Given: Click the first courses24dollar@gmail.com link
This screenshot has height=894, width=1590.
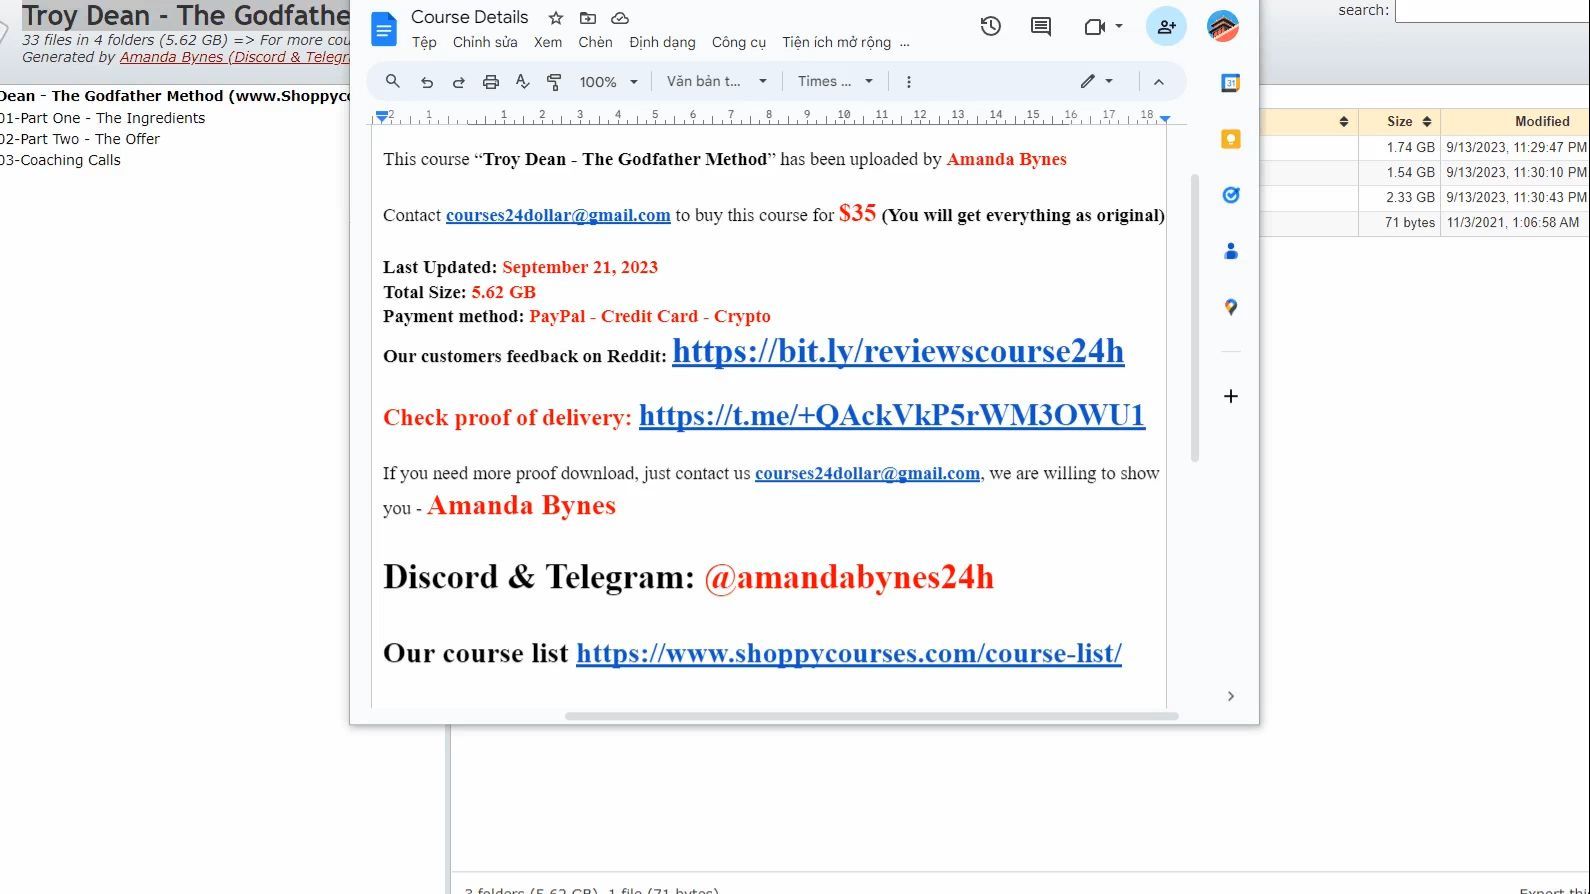Looking at the screenshot, I should pos(558,215).
